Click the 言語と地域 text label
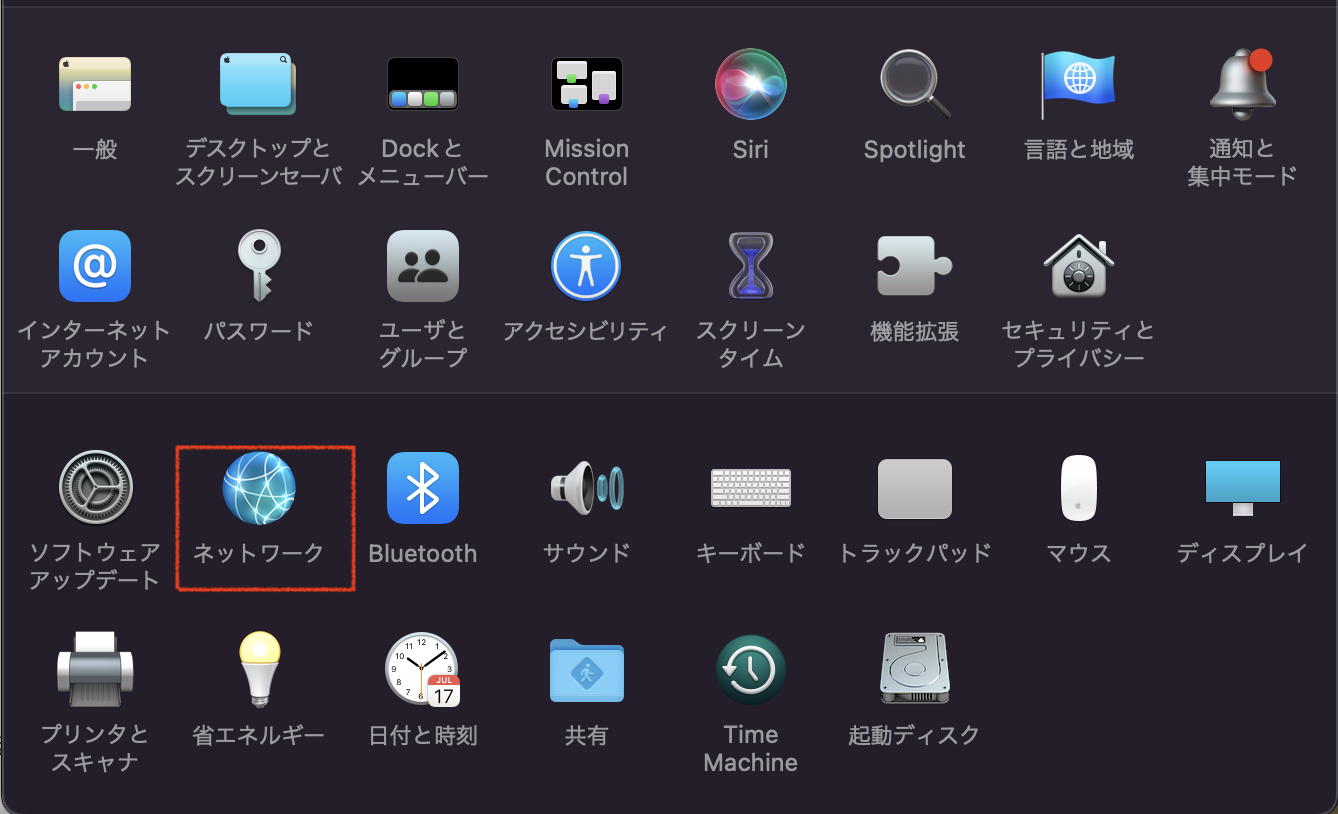The height and width of the screenshot is (814, 1338). click(1079, 150)
